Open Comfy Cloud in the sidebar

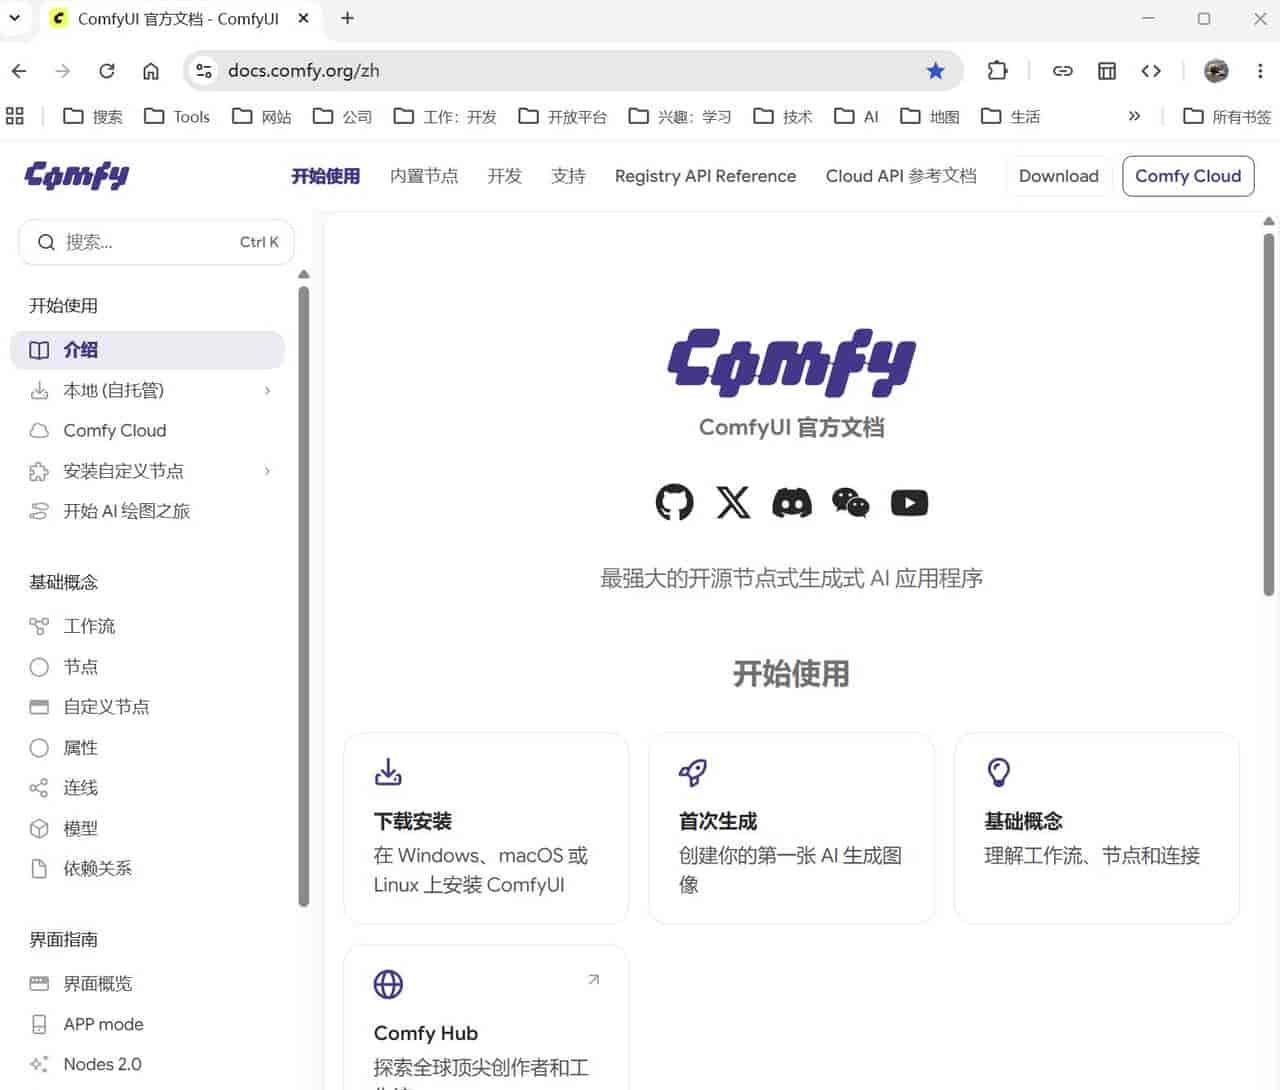(147, 431)
